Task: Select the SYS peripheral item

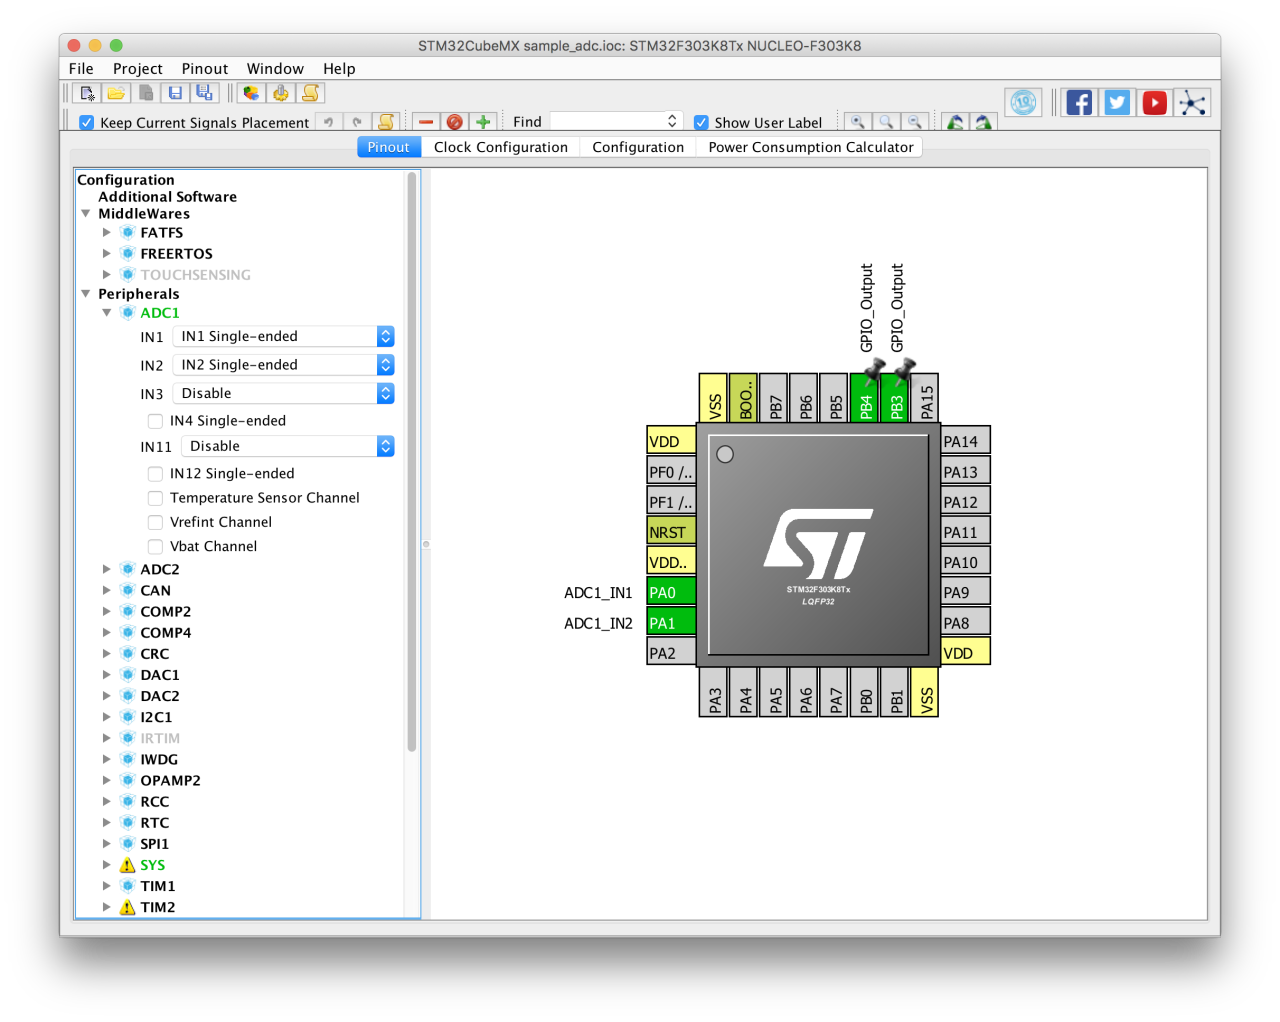Action: (x=152, y=865)
